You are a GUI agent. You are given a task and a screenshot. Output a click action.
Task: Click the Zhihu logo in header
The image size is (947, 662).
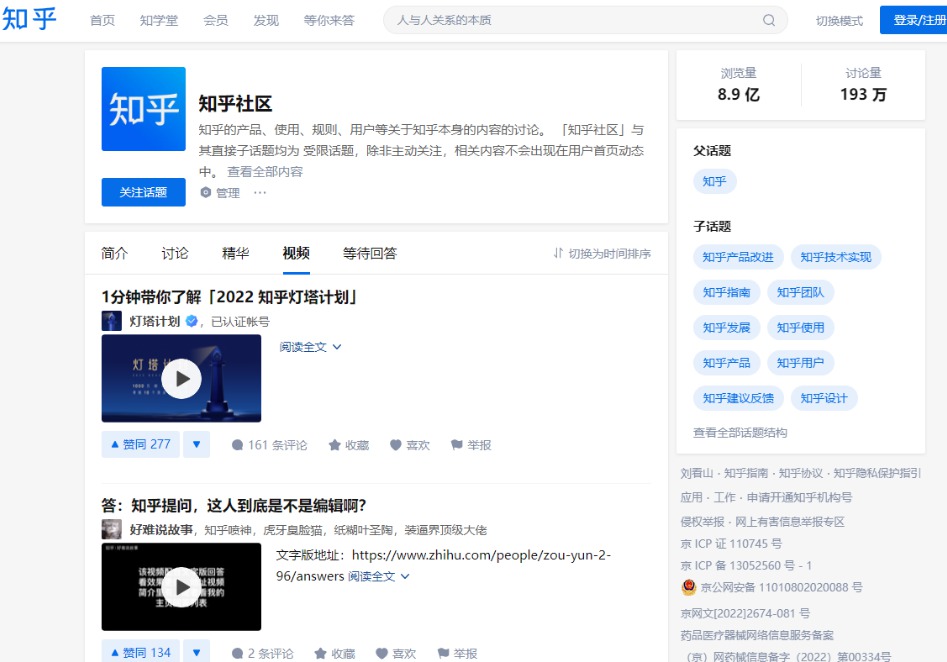coord(29,19)
